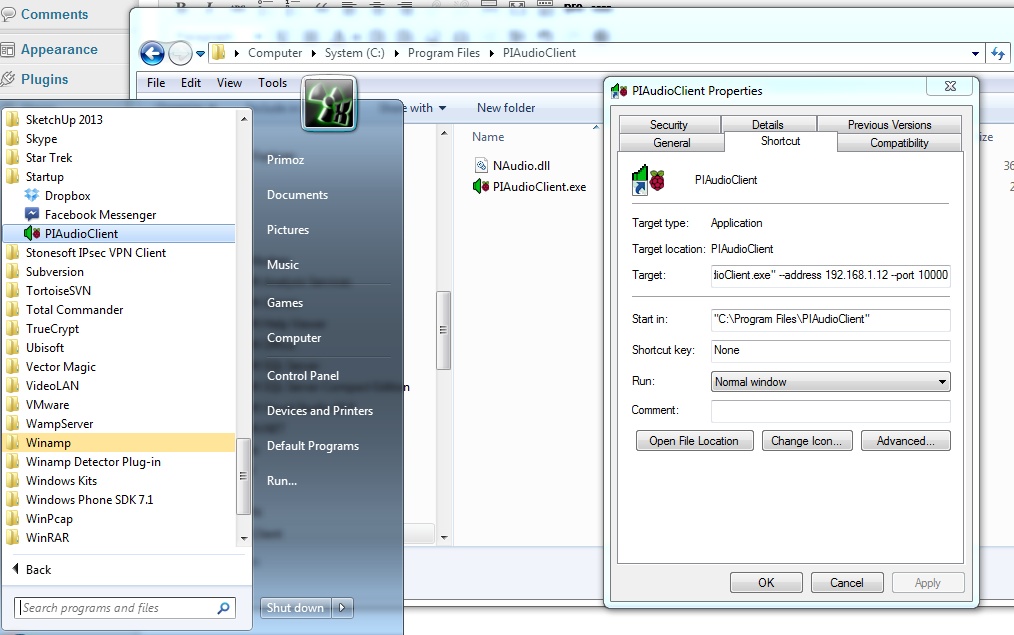Click the Advanced button

905,441
